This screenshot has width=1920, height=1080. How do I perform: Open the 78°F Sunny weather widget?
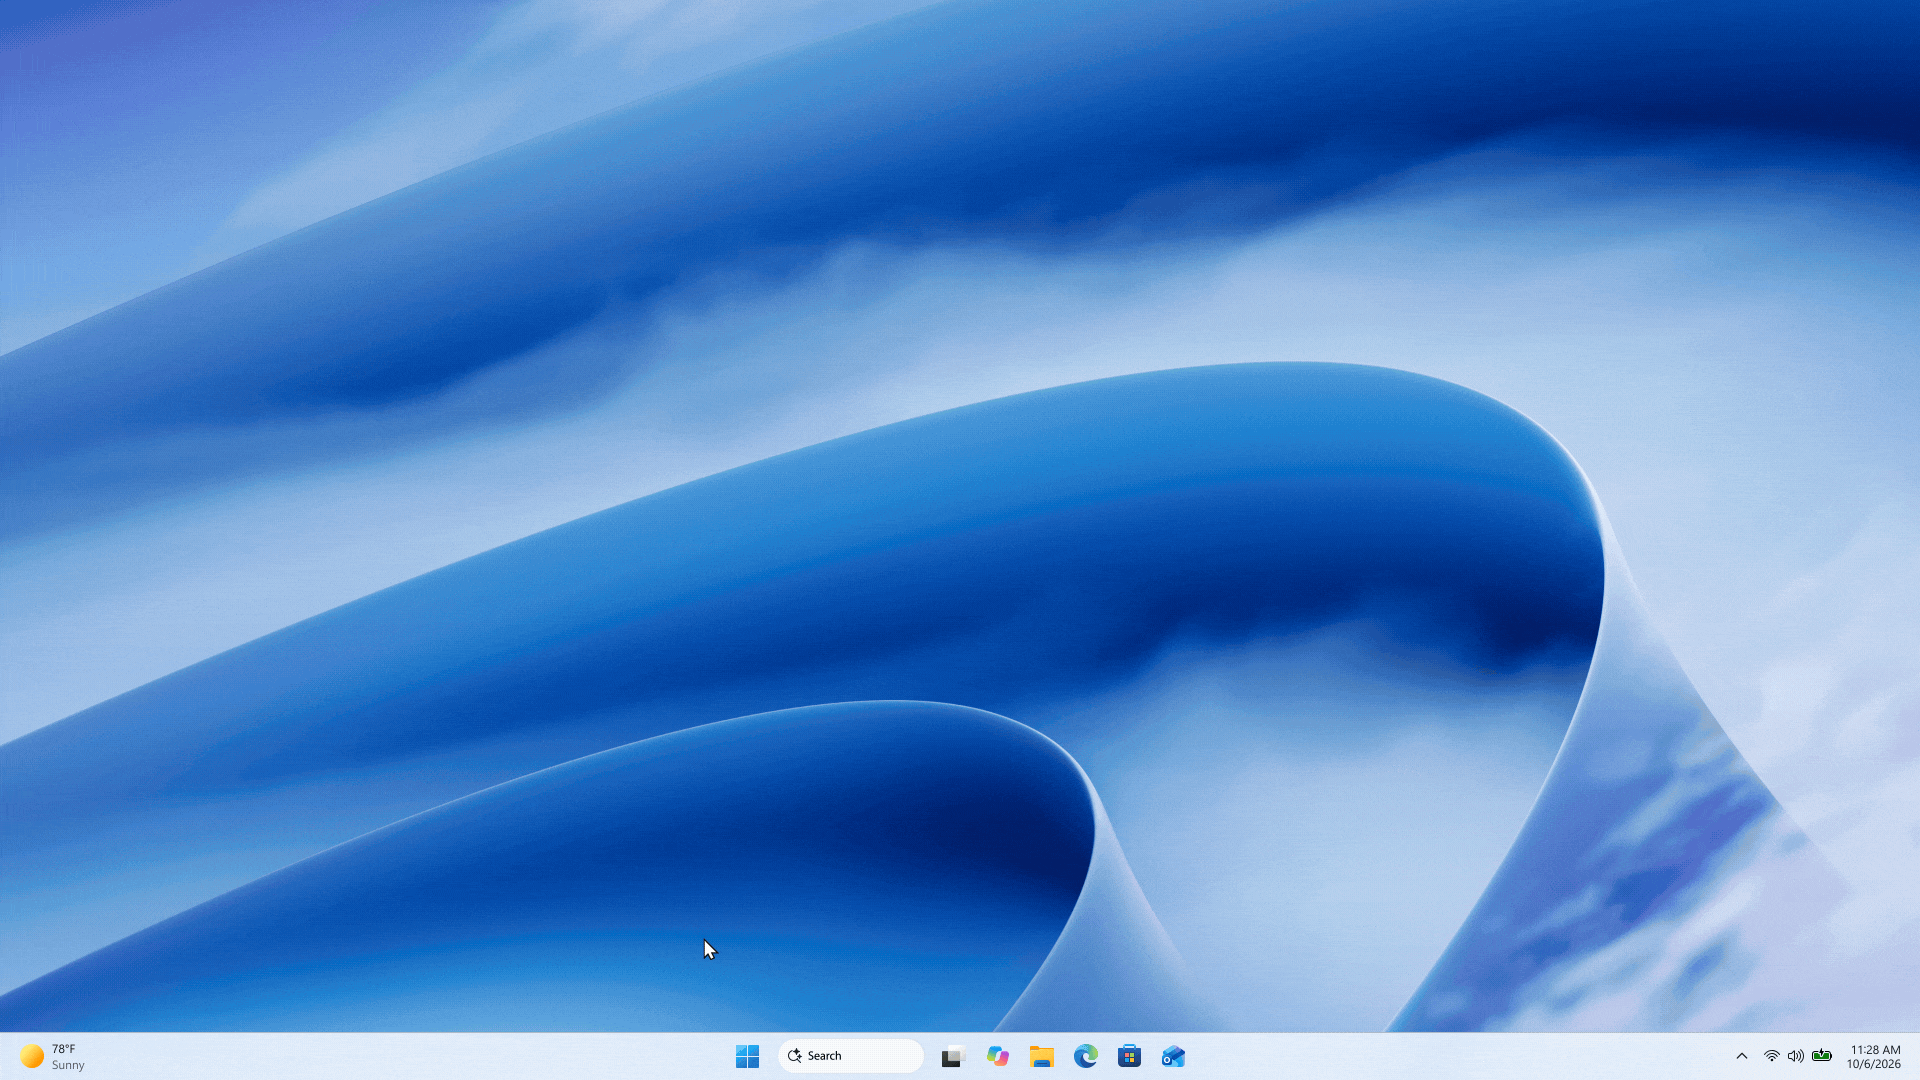pos(53,1056)
